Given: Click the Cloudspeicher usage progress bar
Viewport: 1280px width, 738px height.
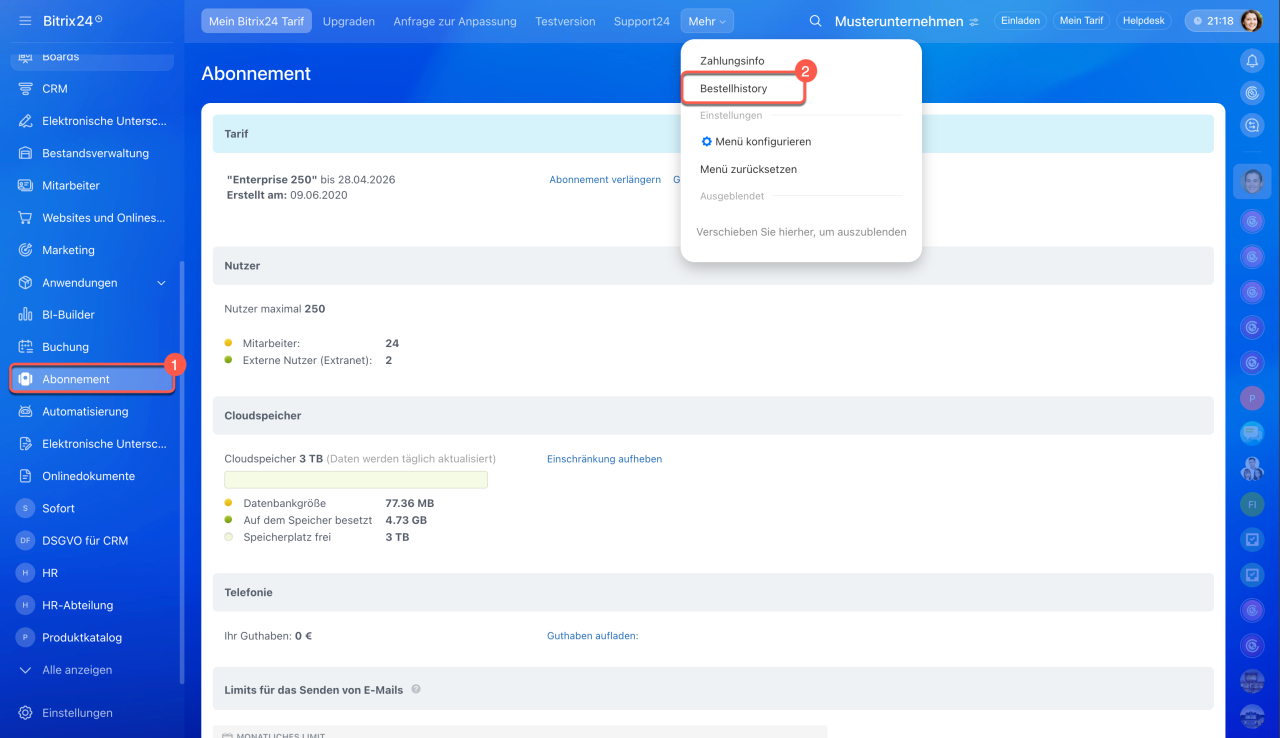Looking at the screenshot, I should [356, 480].
